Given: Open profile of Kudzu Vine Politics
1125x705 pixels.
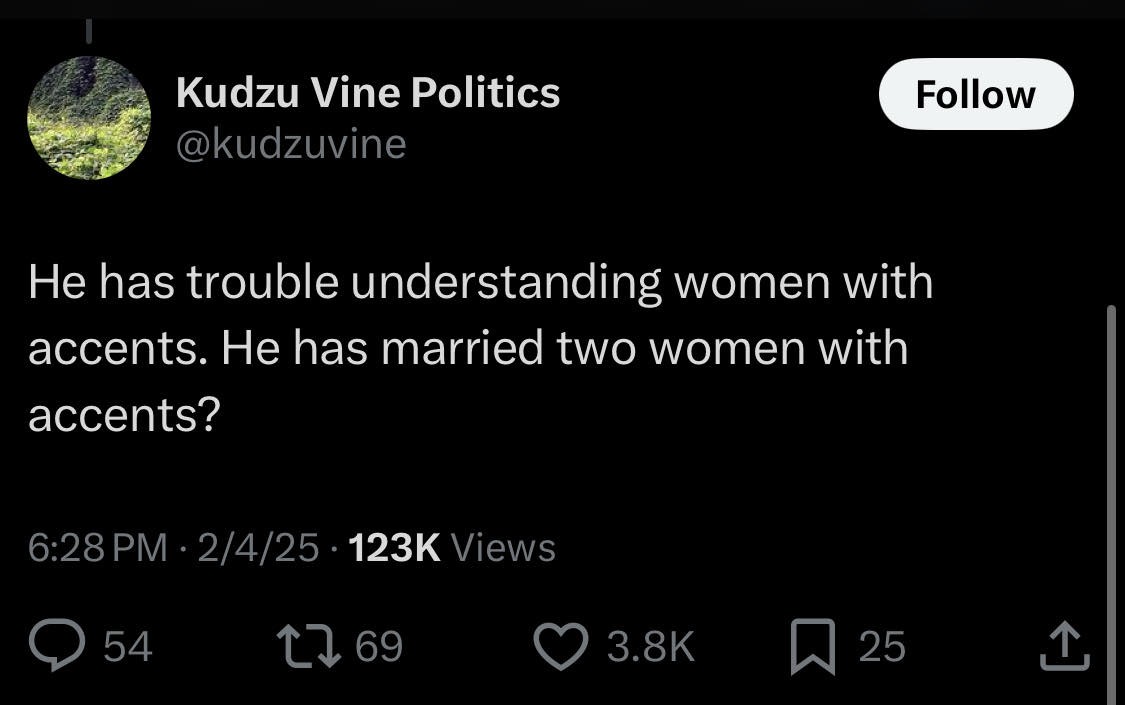Looking at the screenshot, I should [x=368, y=92].
